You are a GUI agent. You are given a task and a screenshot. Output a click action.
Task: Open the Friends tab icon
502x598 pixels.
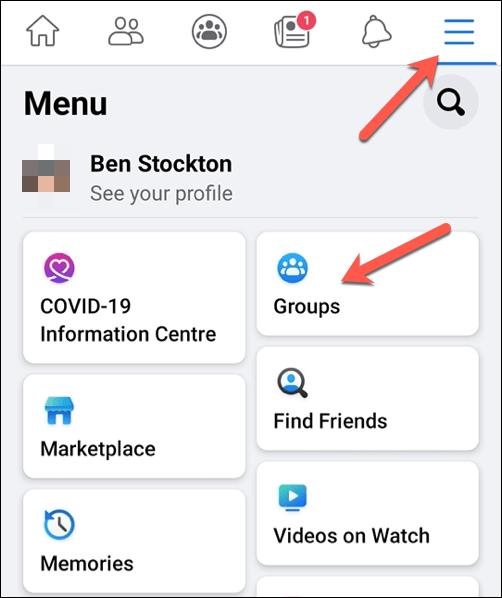click(126, 31)
